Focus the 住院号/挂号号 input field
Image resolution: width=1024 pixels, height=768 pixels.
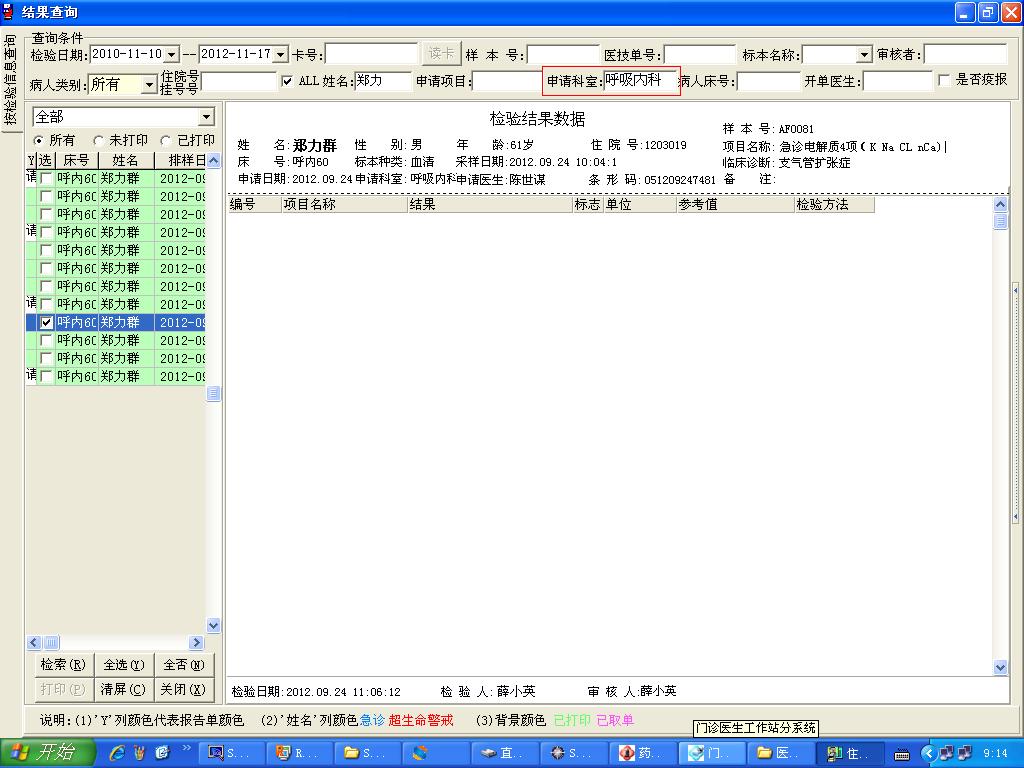[239, 82]
